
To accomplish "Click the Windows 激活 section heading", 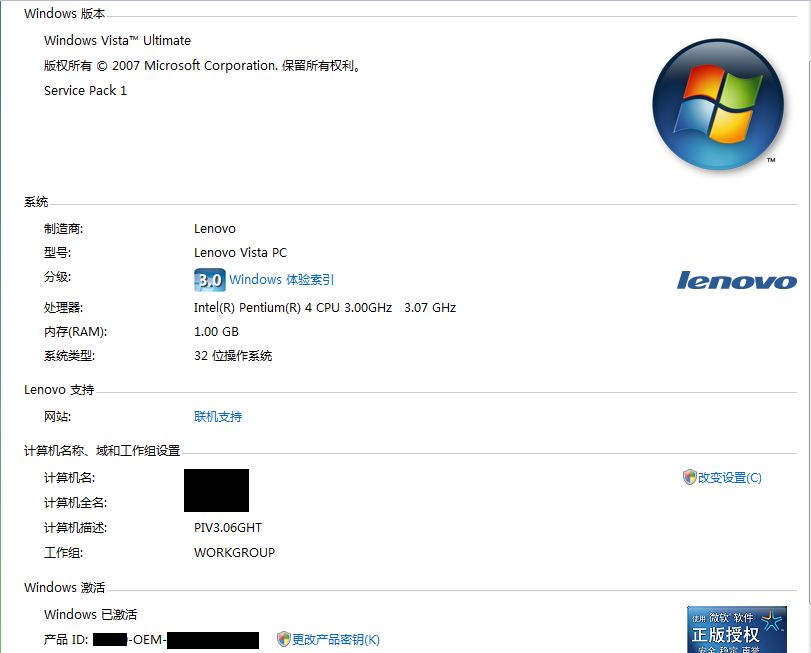I will pyautogui.click(x=65, y=587).
